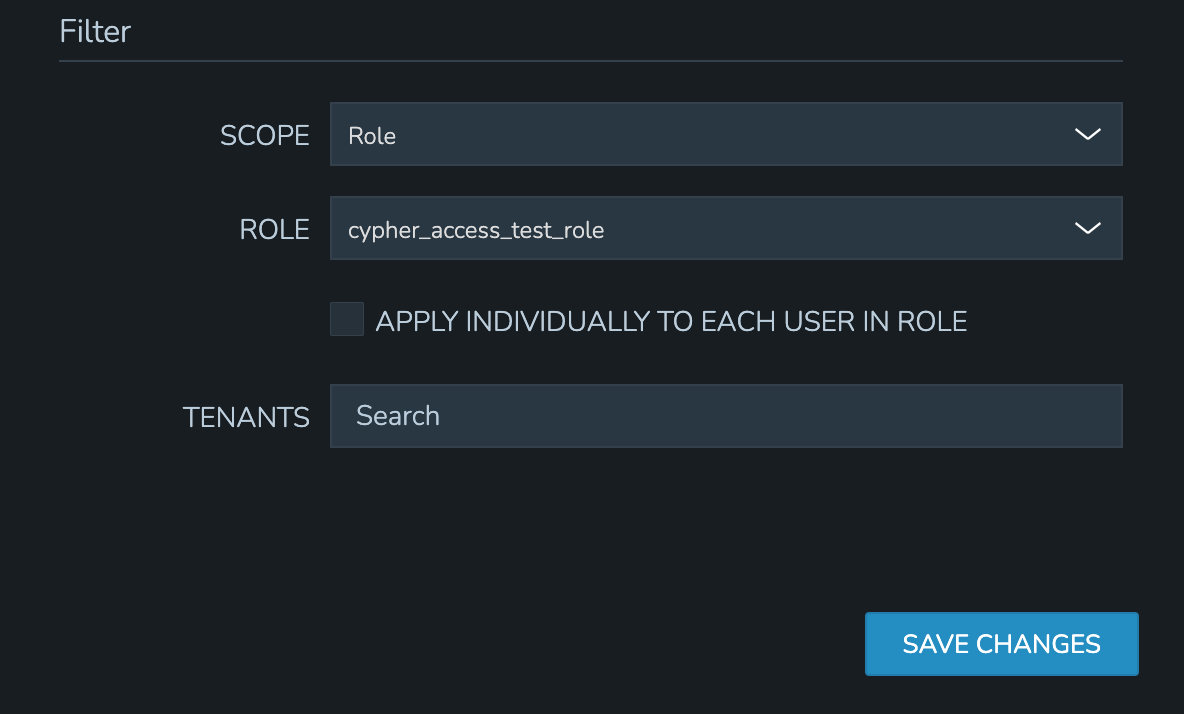The height and width of the screenshot is (714, 1184).
Task: Click the ROLE field label
Action: coord(275,230)
